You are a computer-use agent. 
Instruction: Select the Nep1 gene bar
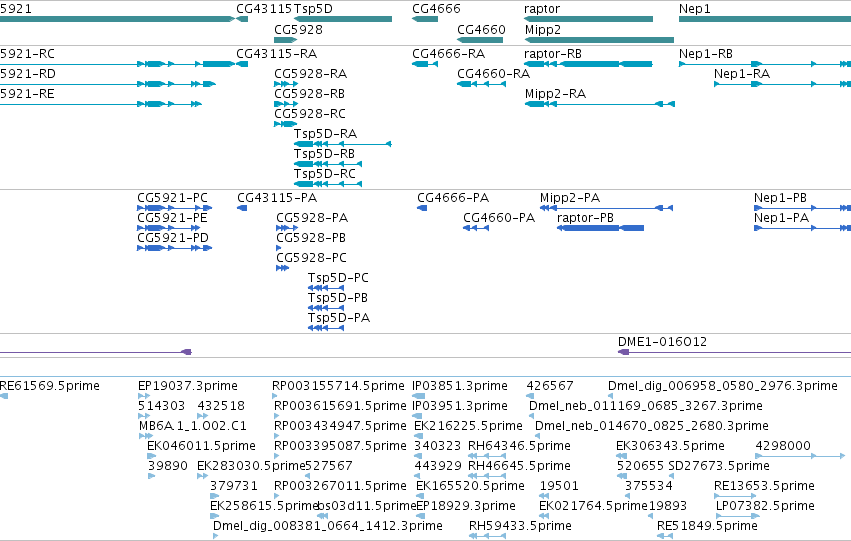[765, 19]
